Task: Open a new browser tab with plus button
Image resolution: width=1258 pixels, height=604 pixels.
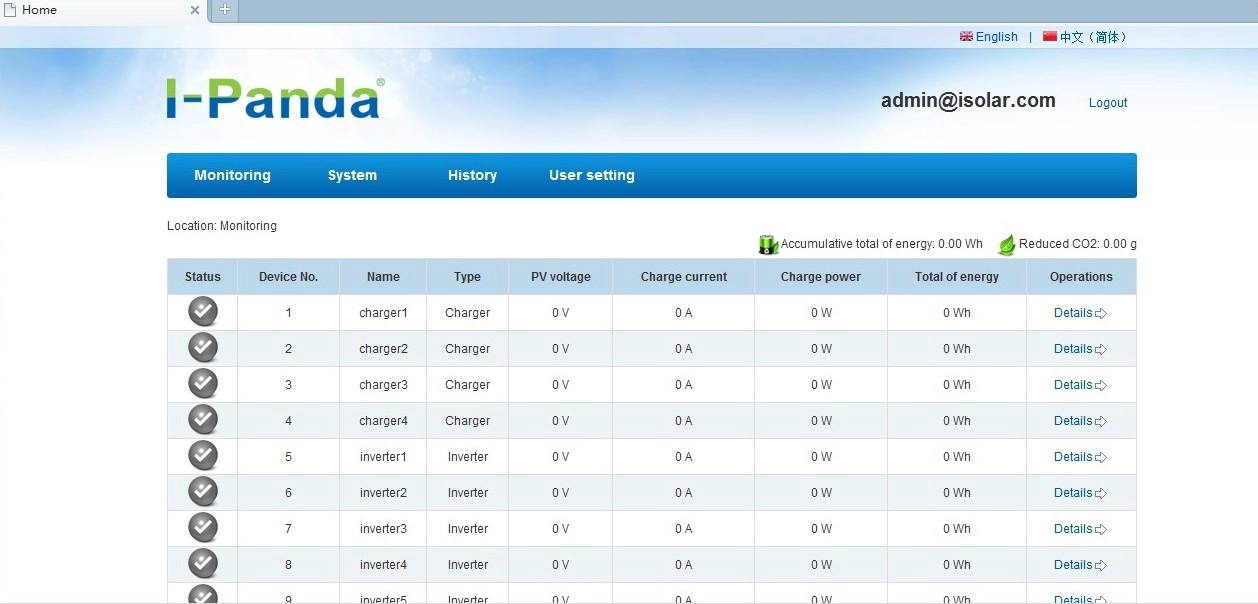Action: point(225,10)
